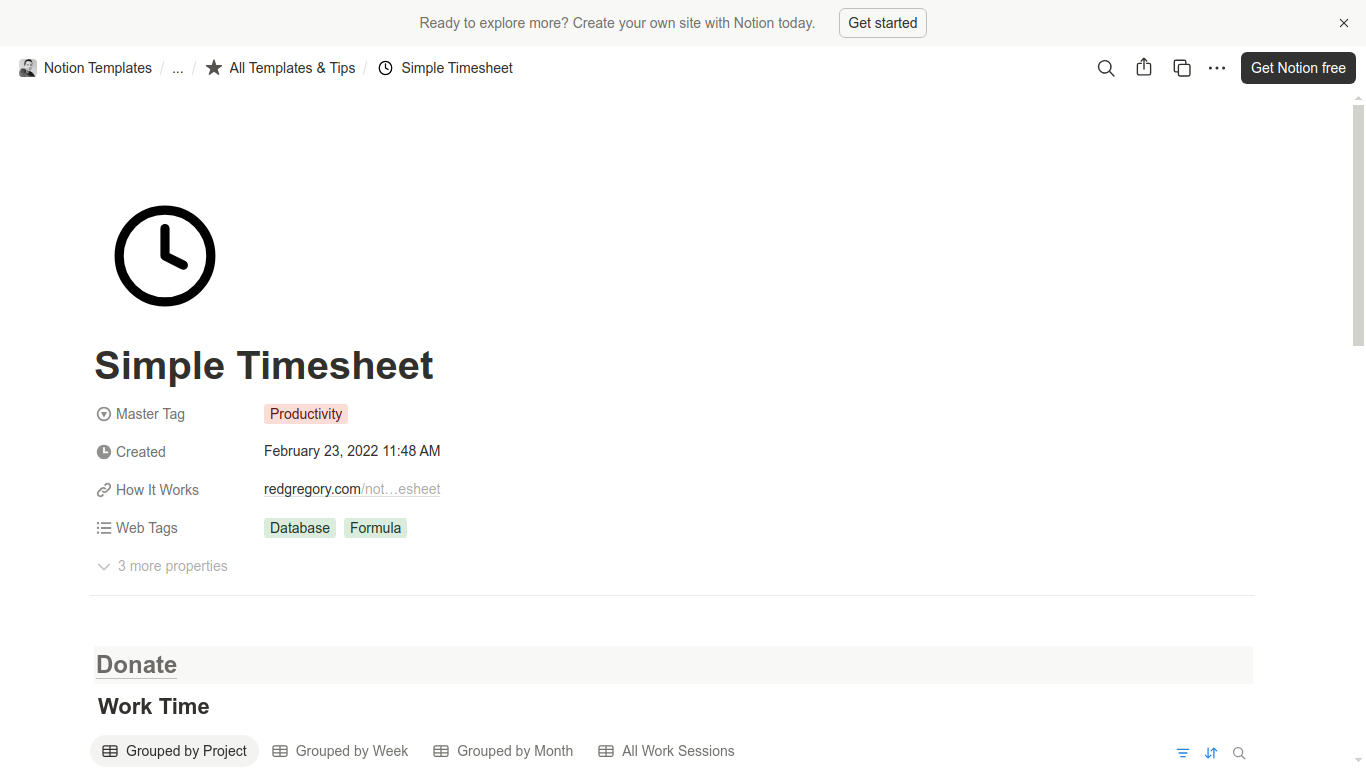Switch to Grouped by Month tab
The height and width of the screenshot is (768, 1366).
coord(504,751)
